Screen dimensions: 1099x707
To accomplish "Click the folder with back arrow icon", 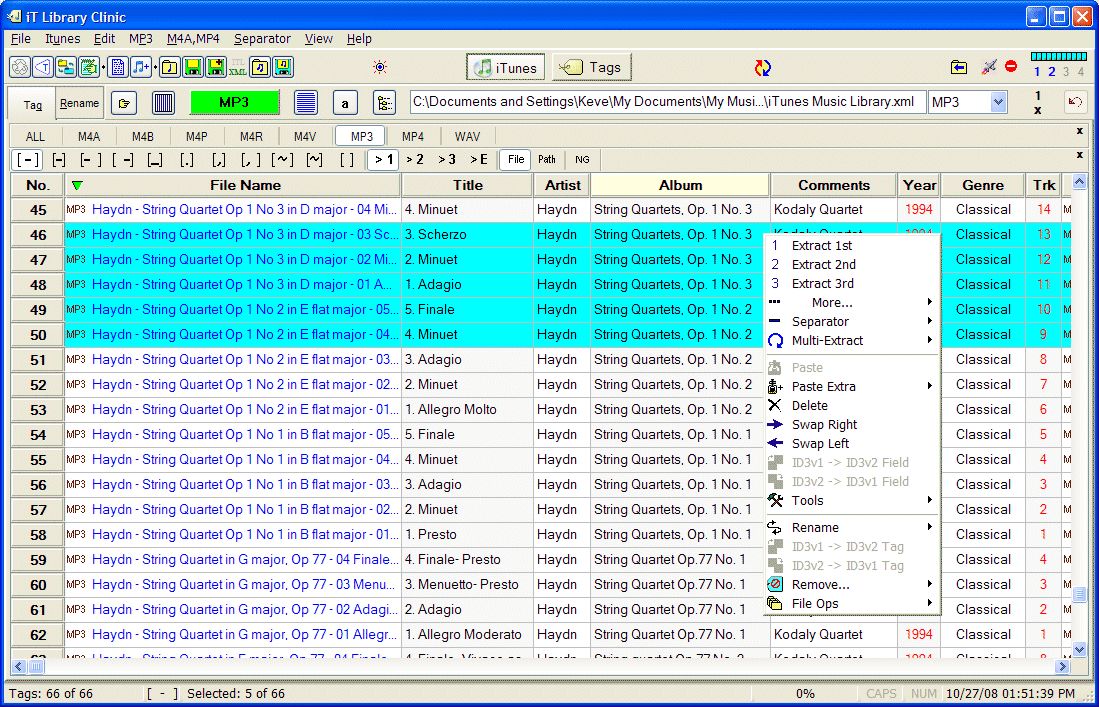I will [x=959, y=67].
